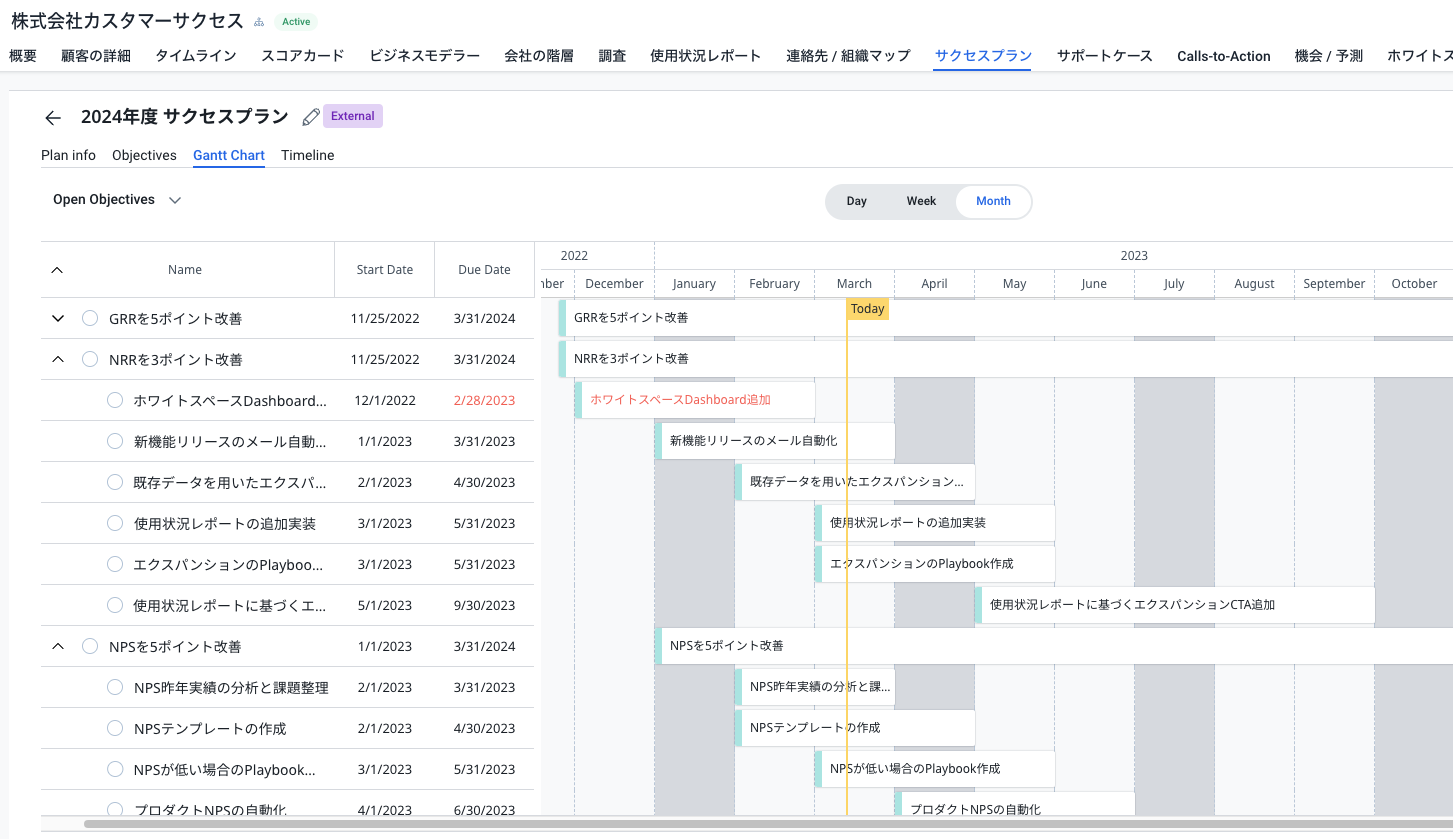Mark ホワイトスペースDashboard task complete
The image size is (1453, 839).
coord(115,401)
